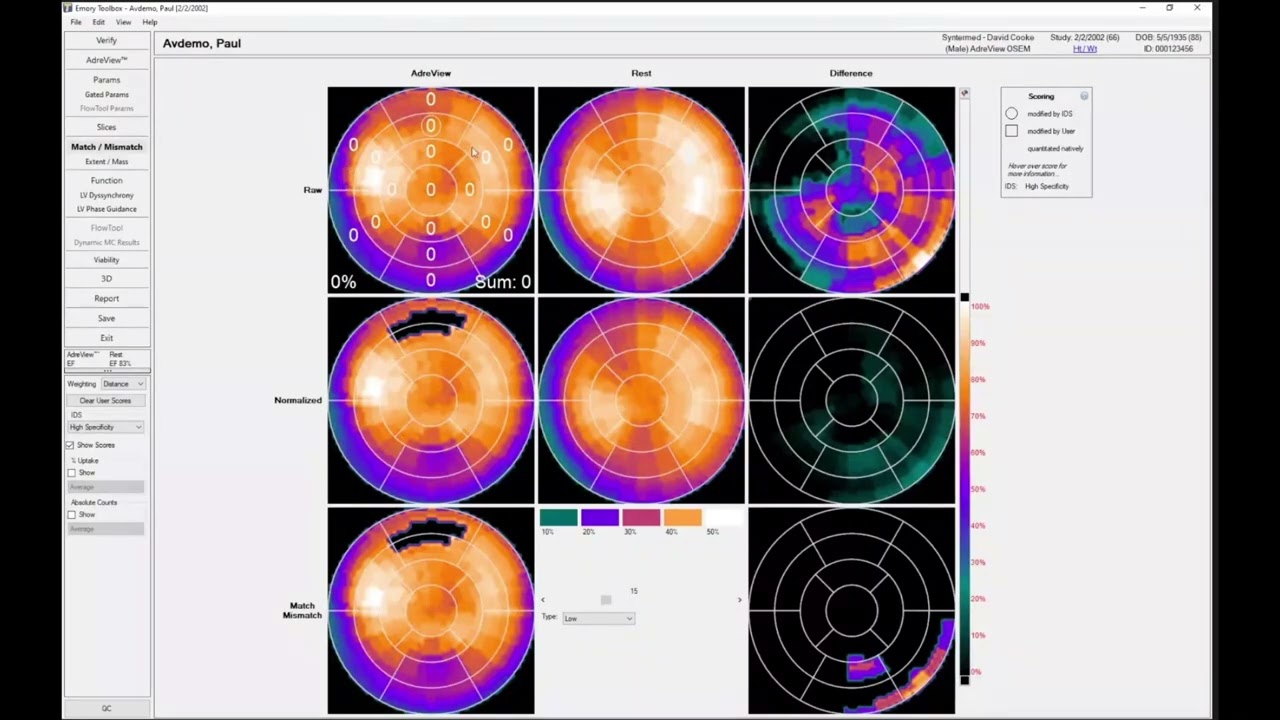
Task: Open the AdreView sidebar button
Action: (x=107, y=60)
